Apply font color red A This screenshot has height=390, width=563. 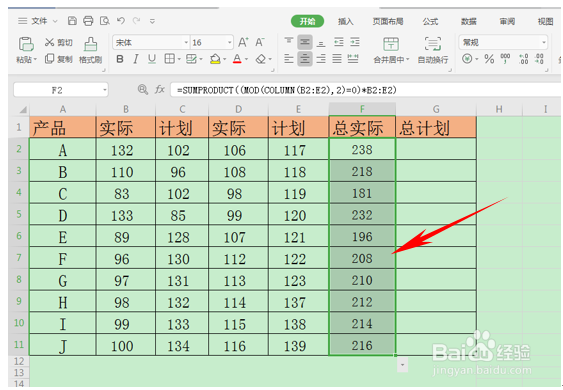[x=237, y=59]
